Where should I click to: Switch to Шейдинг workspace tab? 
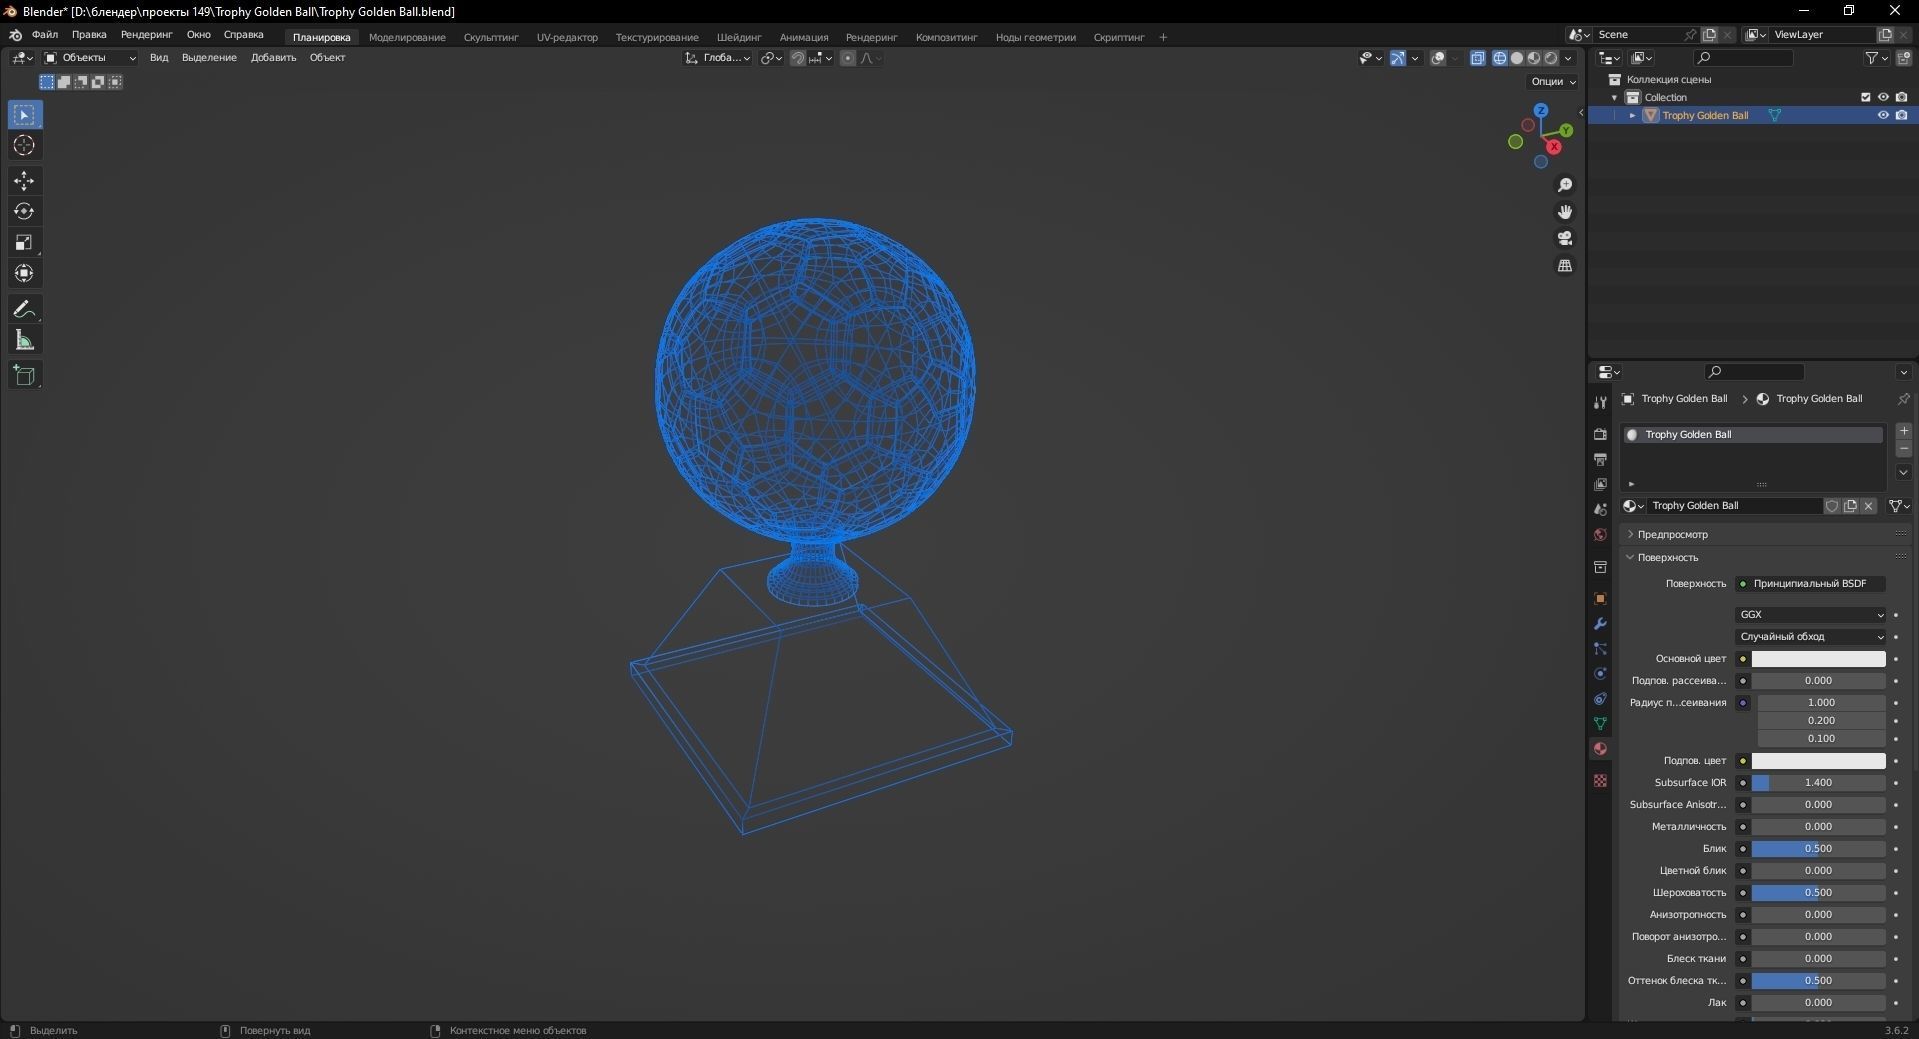(739, 38)
